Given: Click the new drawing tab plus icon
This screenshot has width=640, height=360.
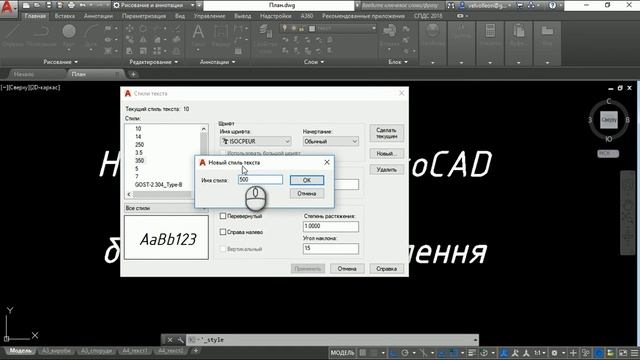Looking at the screenshot, I should tap(133, 74).
